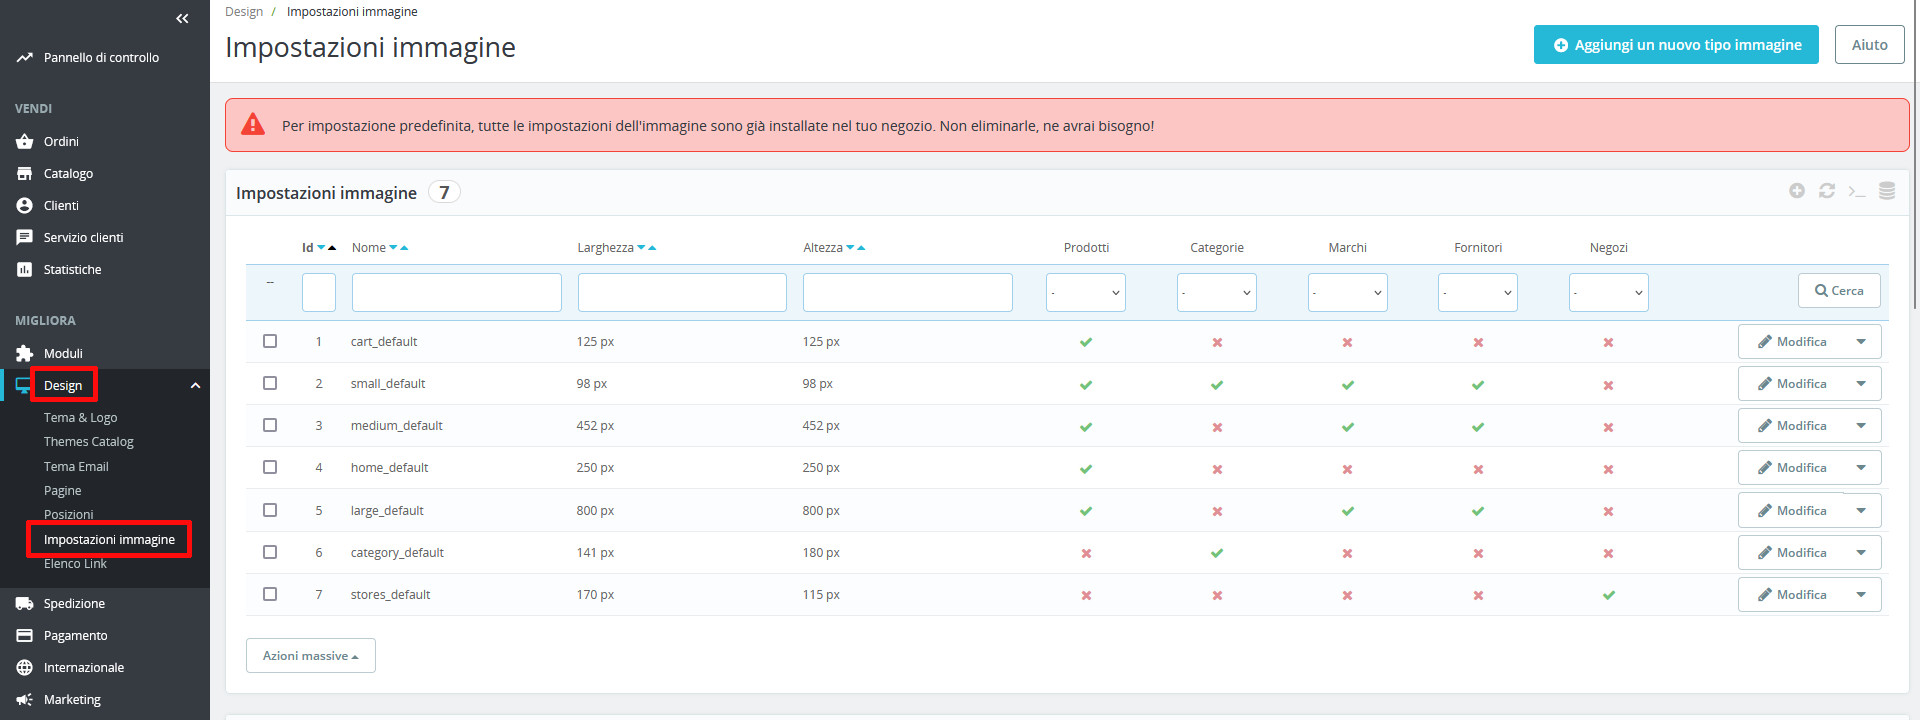Open Themes Catalog submenu item
This screenshot has width=1920, height=720.
[x=89, y=441]
